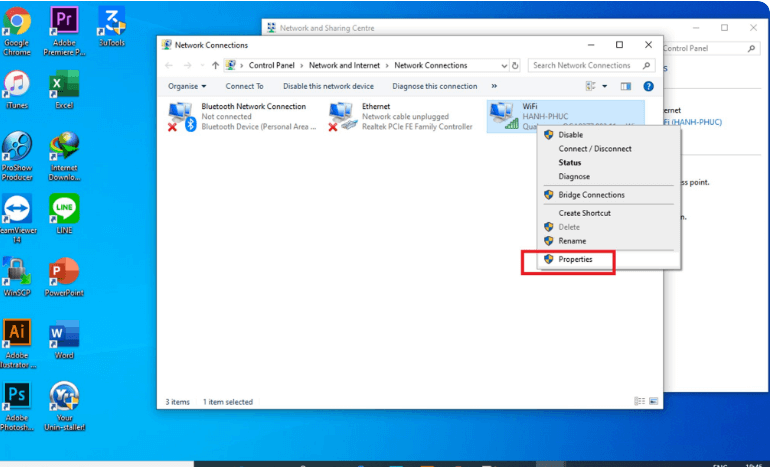This screenshot has width=778, height=467.
Task: Go forward in Network Connections
Action: click(187, 66)
